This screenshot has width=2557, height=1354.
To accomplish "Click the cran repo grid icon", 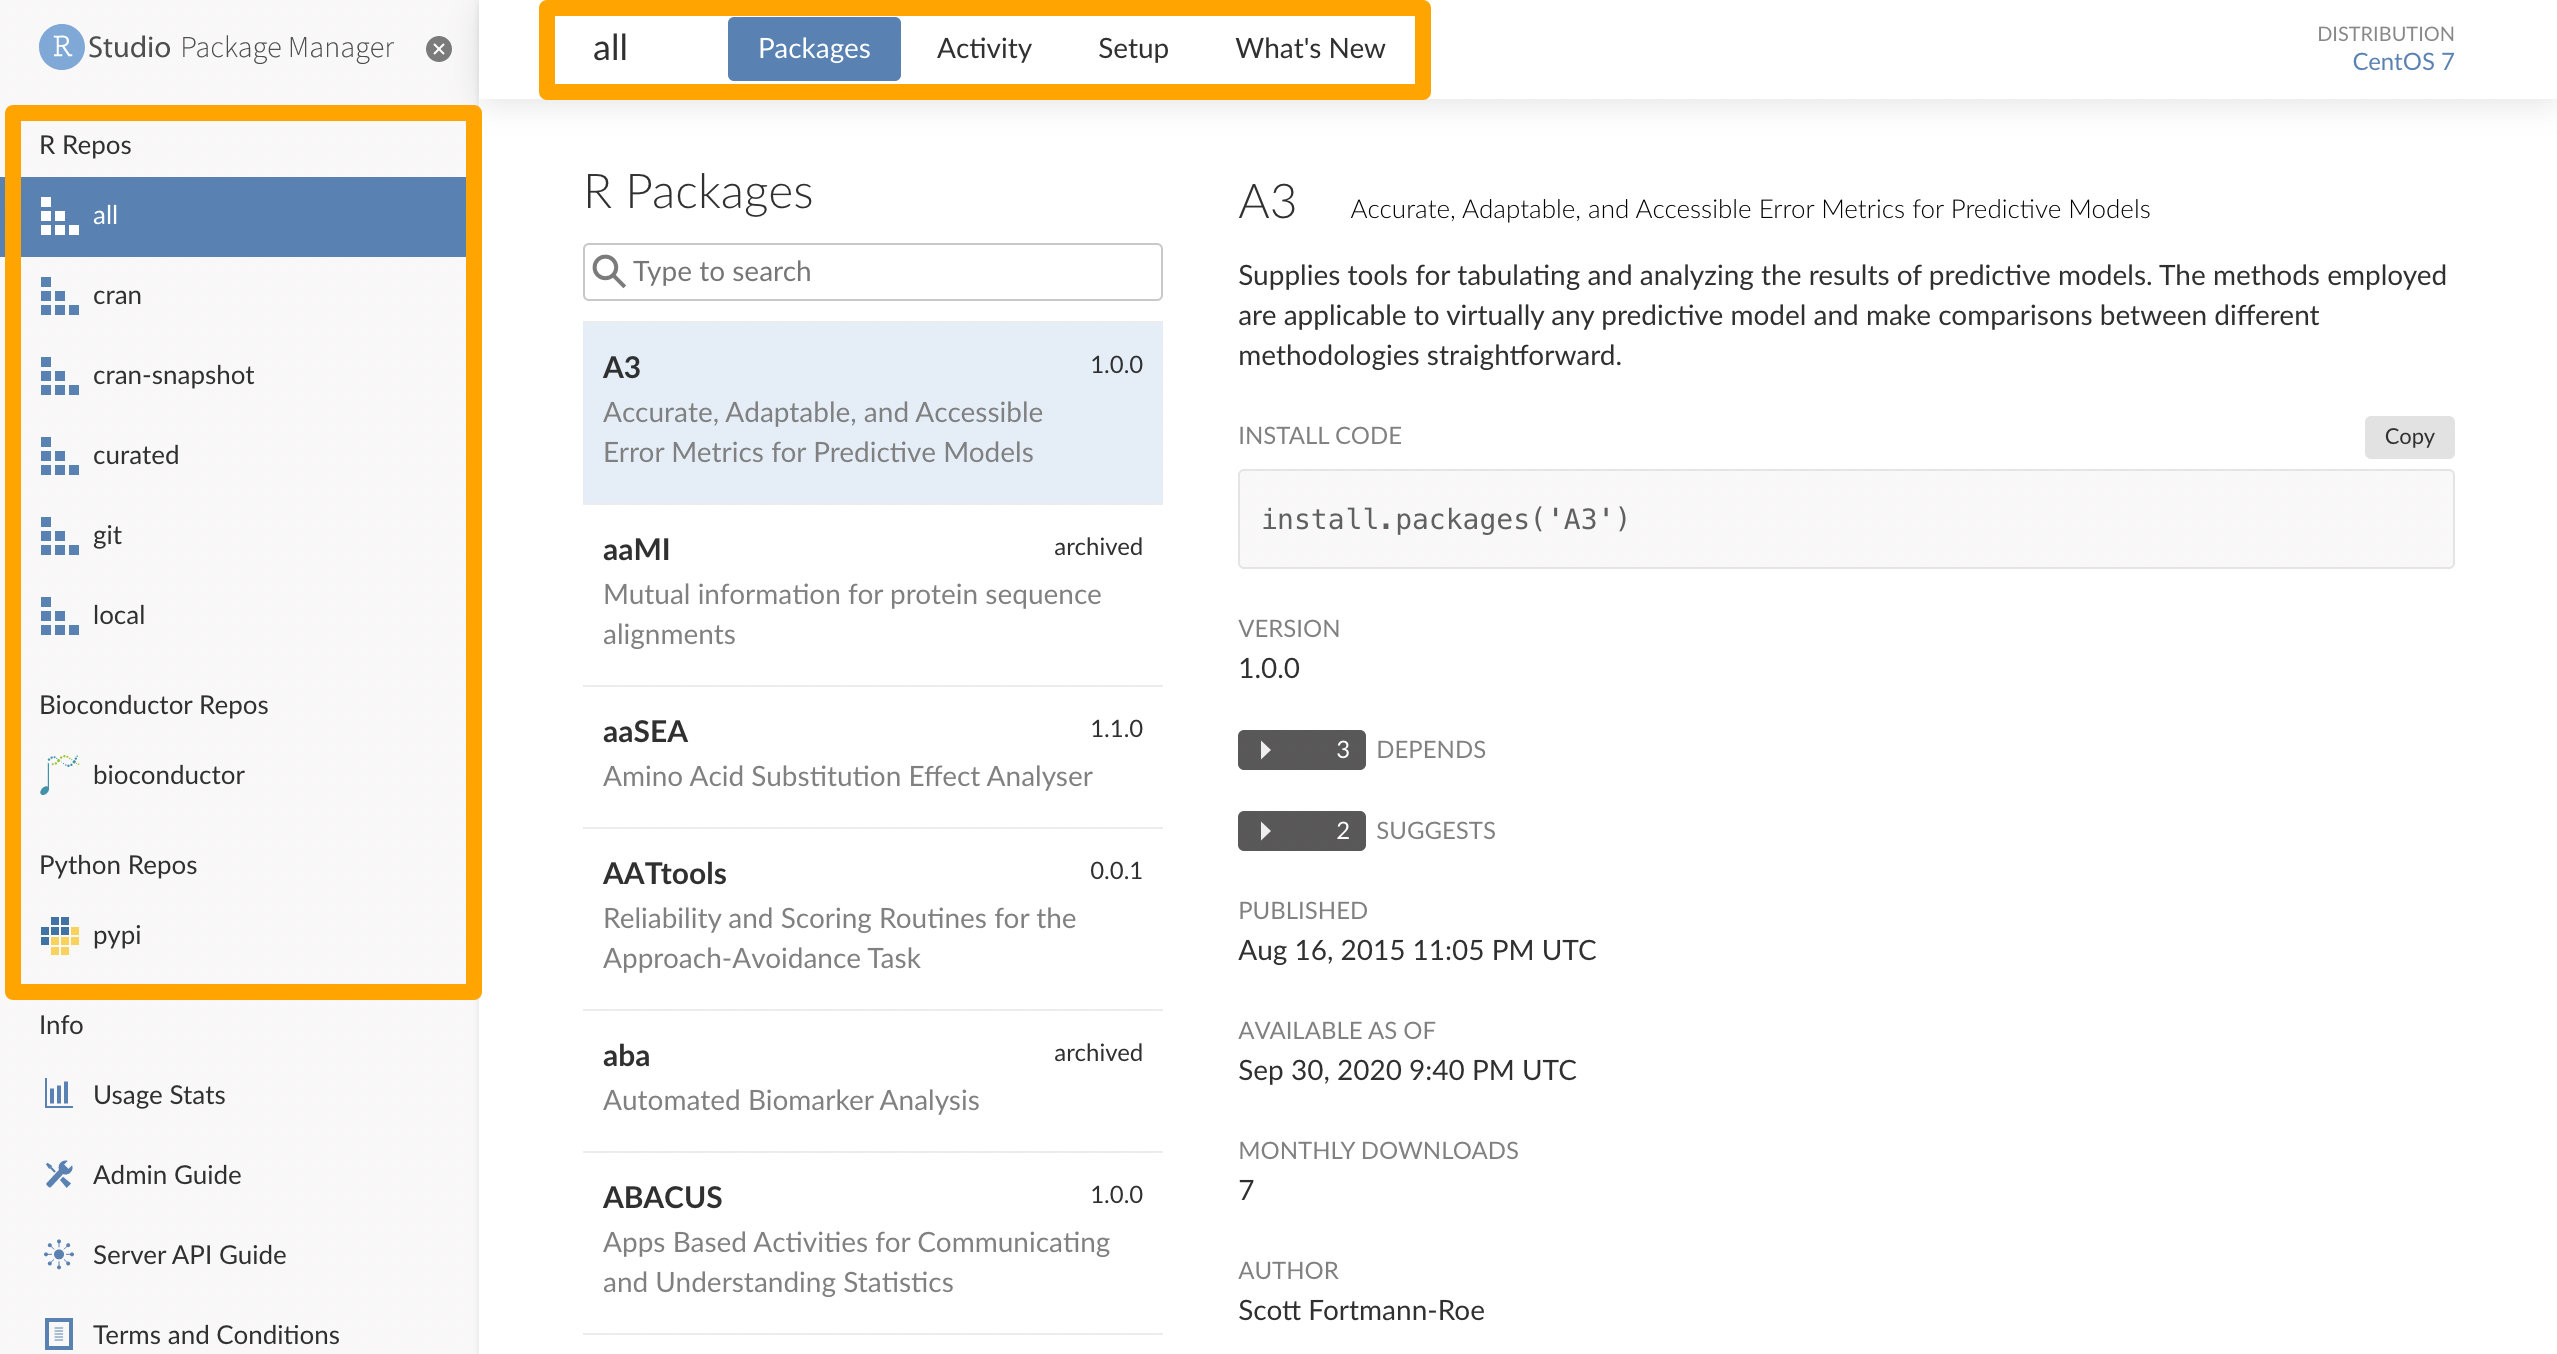I will click(59, 296).
